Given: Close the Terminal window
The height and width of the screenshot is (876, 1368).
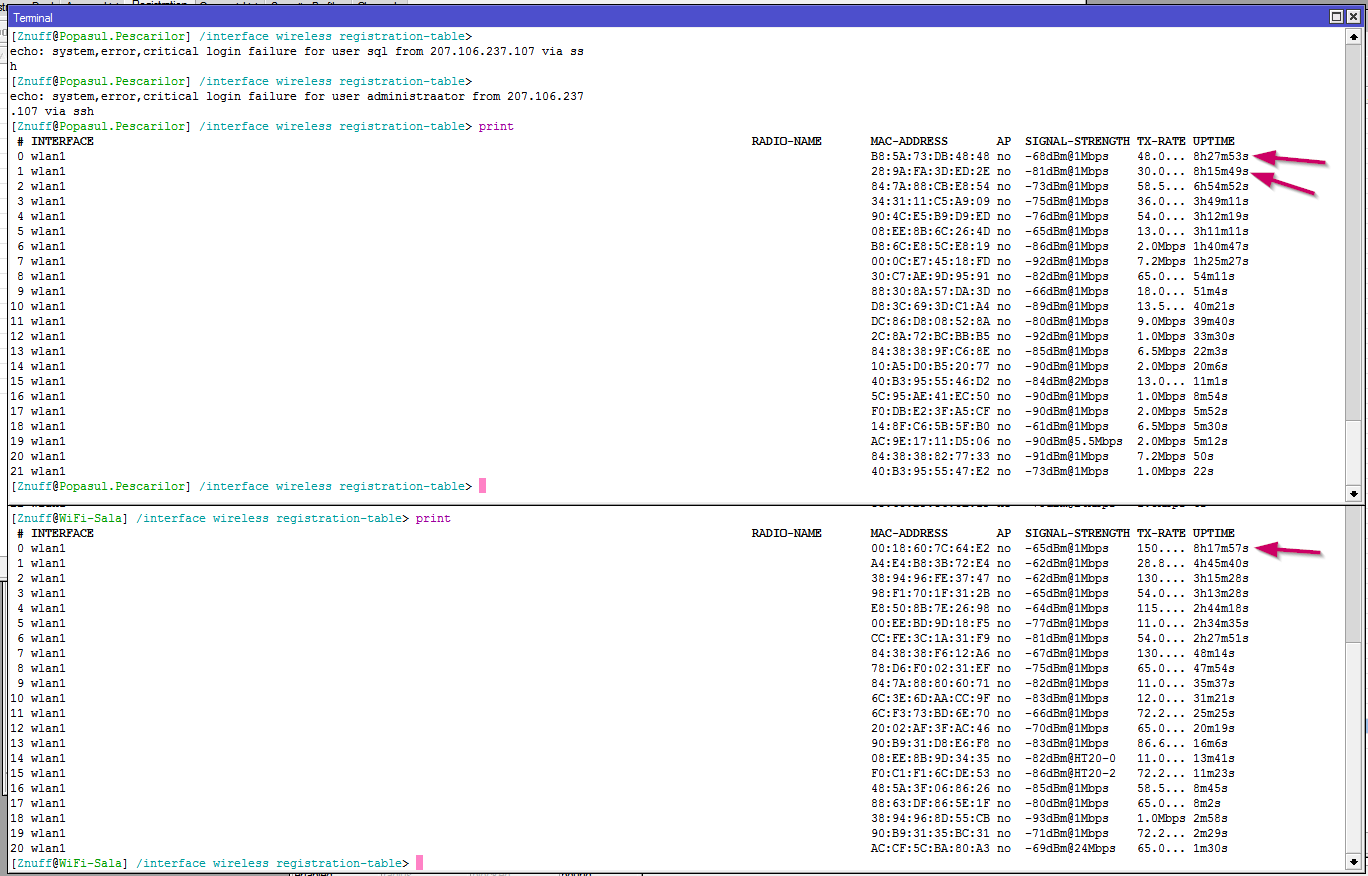Looking at the screenshot, I should pos(1351,17).
